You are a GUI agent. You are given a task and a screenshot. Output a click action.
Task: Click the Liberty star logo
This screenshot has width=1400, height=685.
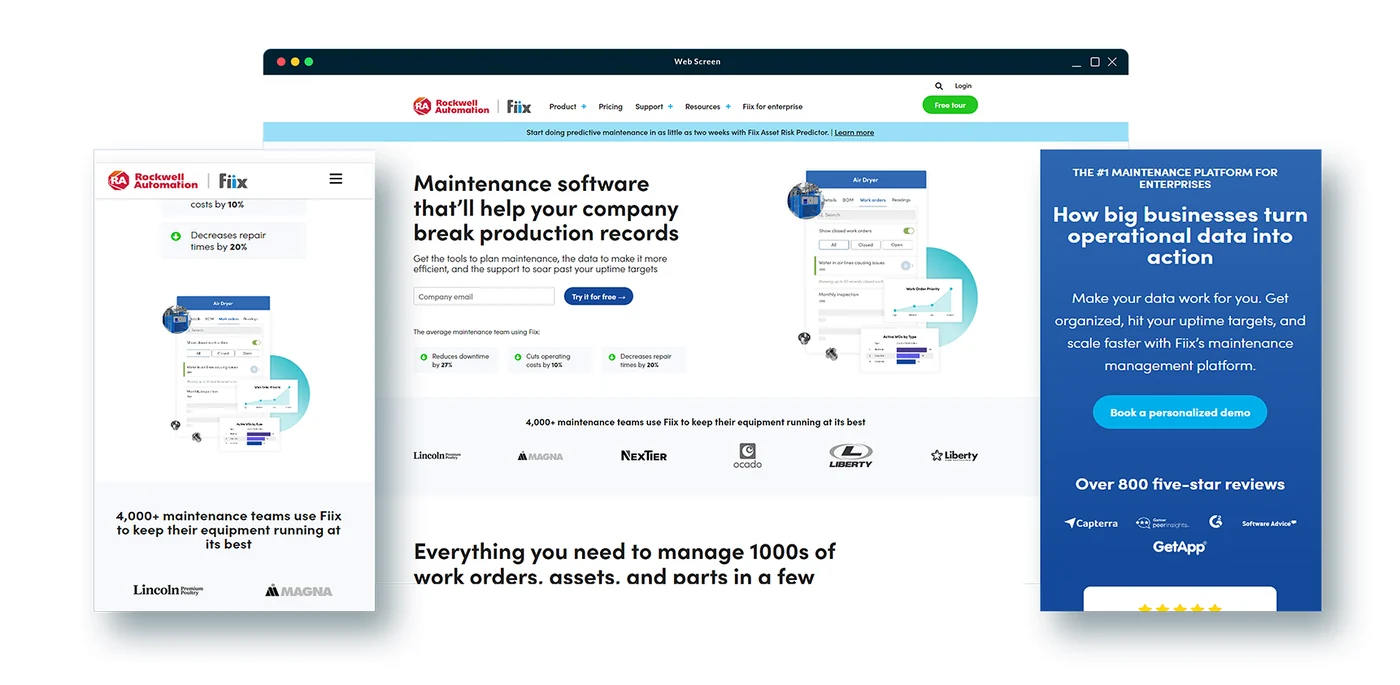954,456
